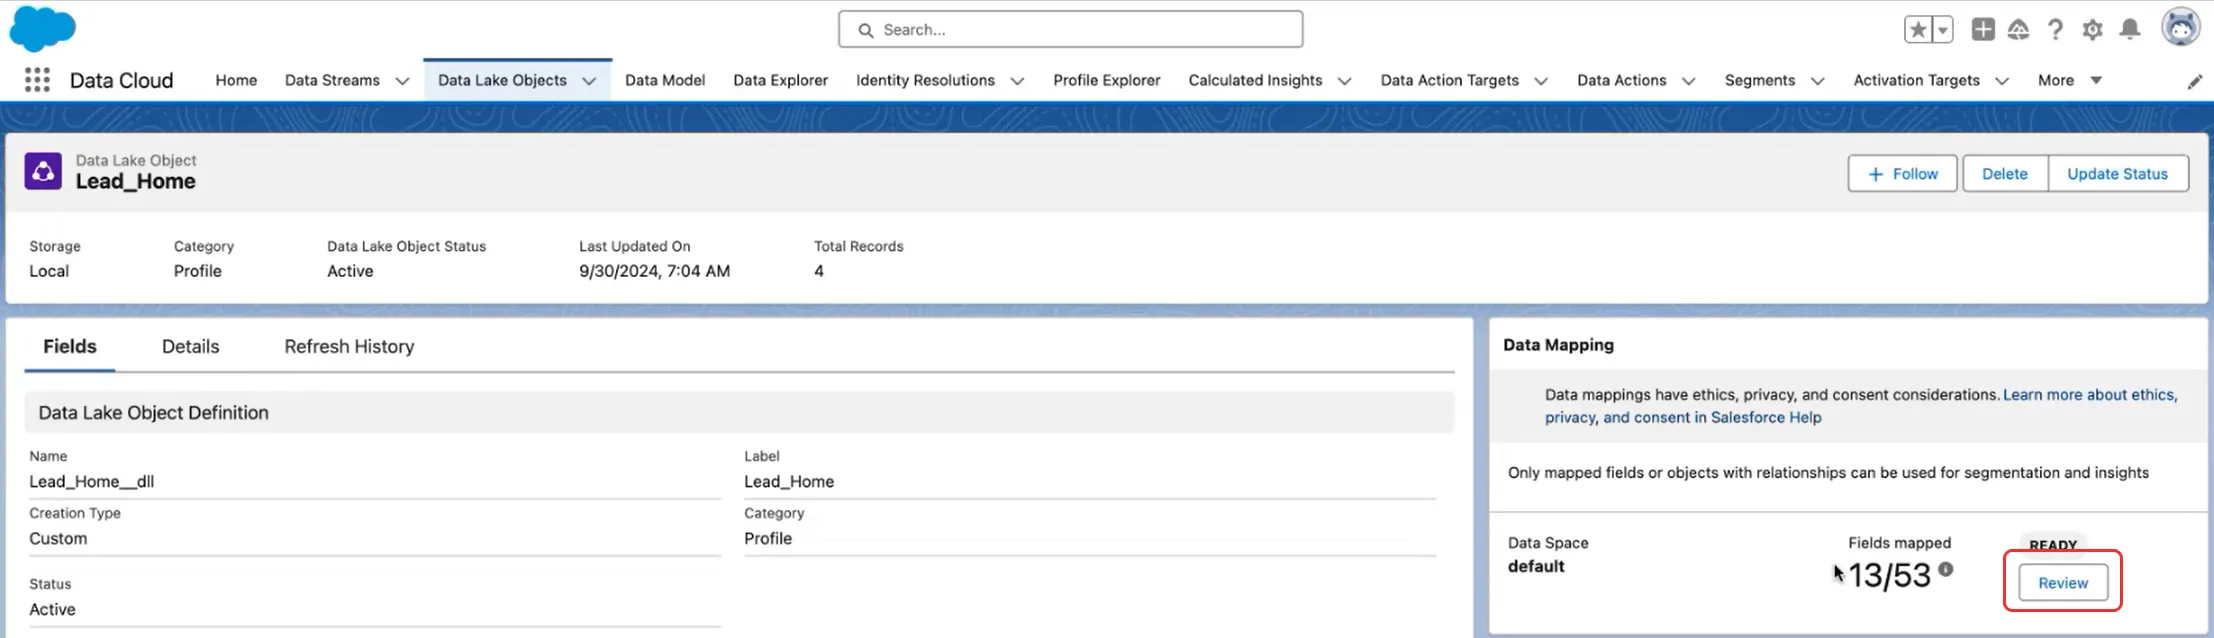This screenshot has height=638, width=2214.
Task: Open the Data Explorer tab
Action: [780, 80]
